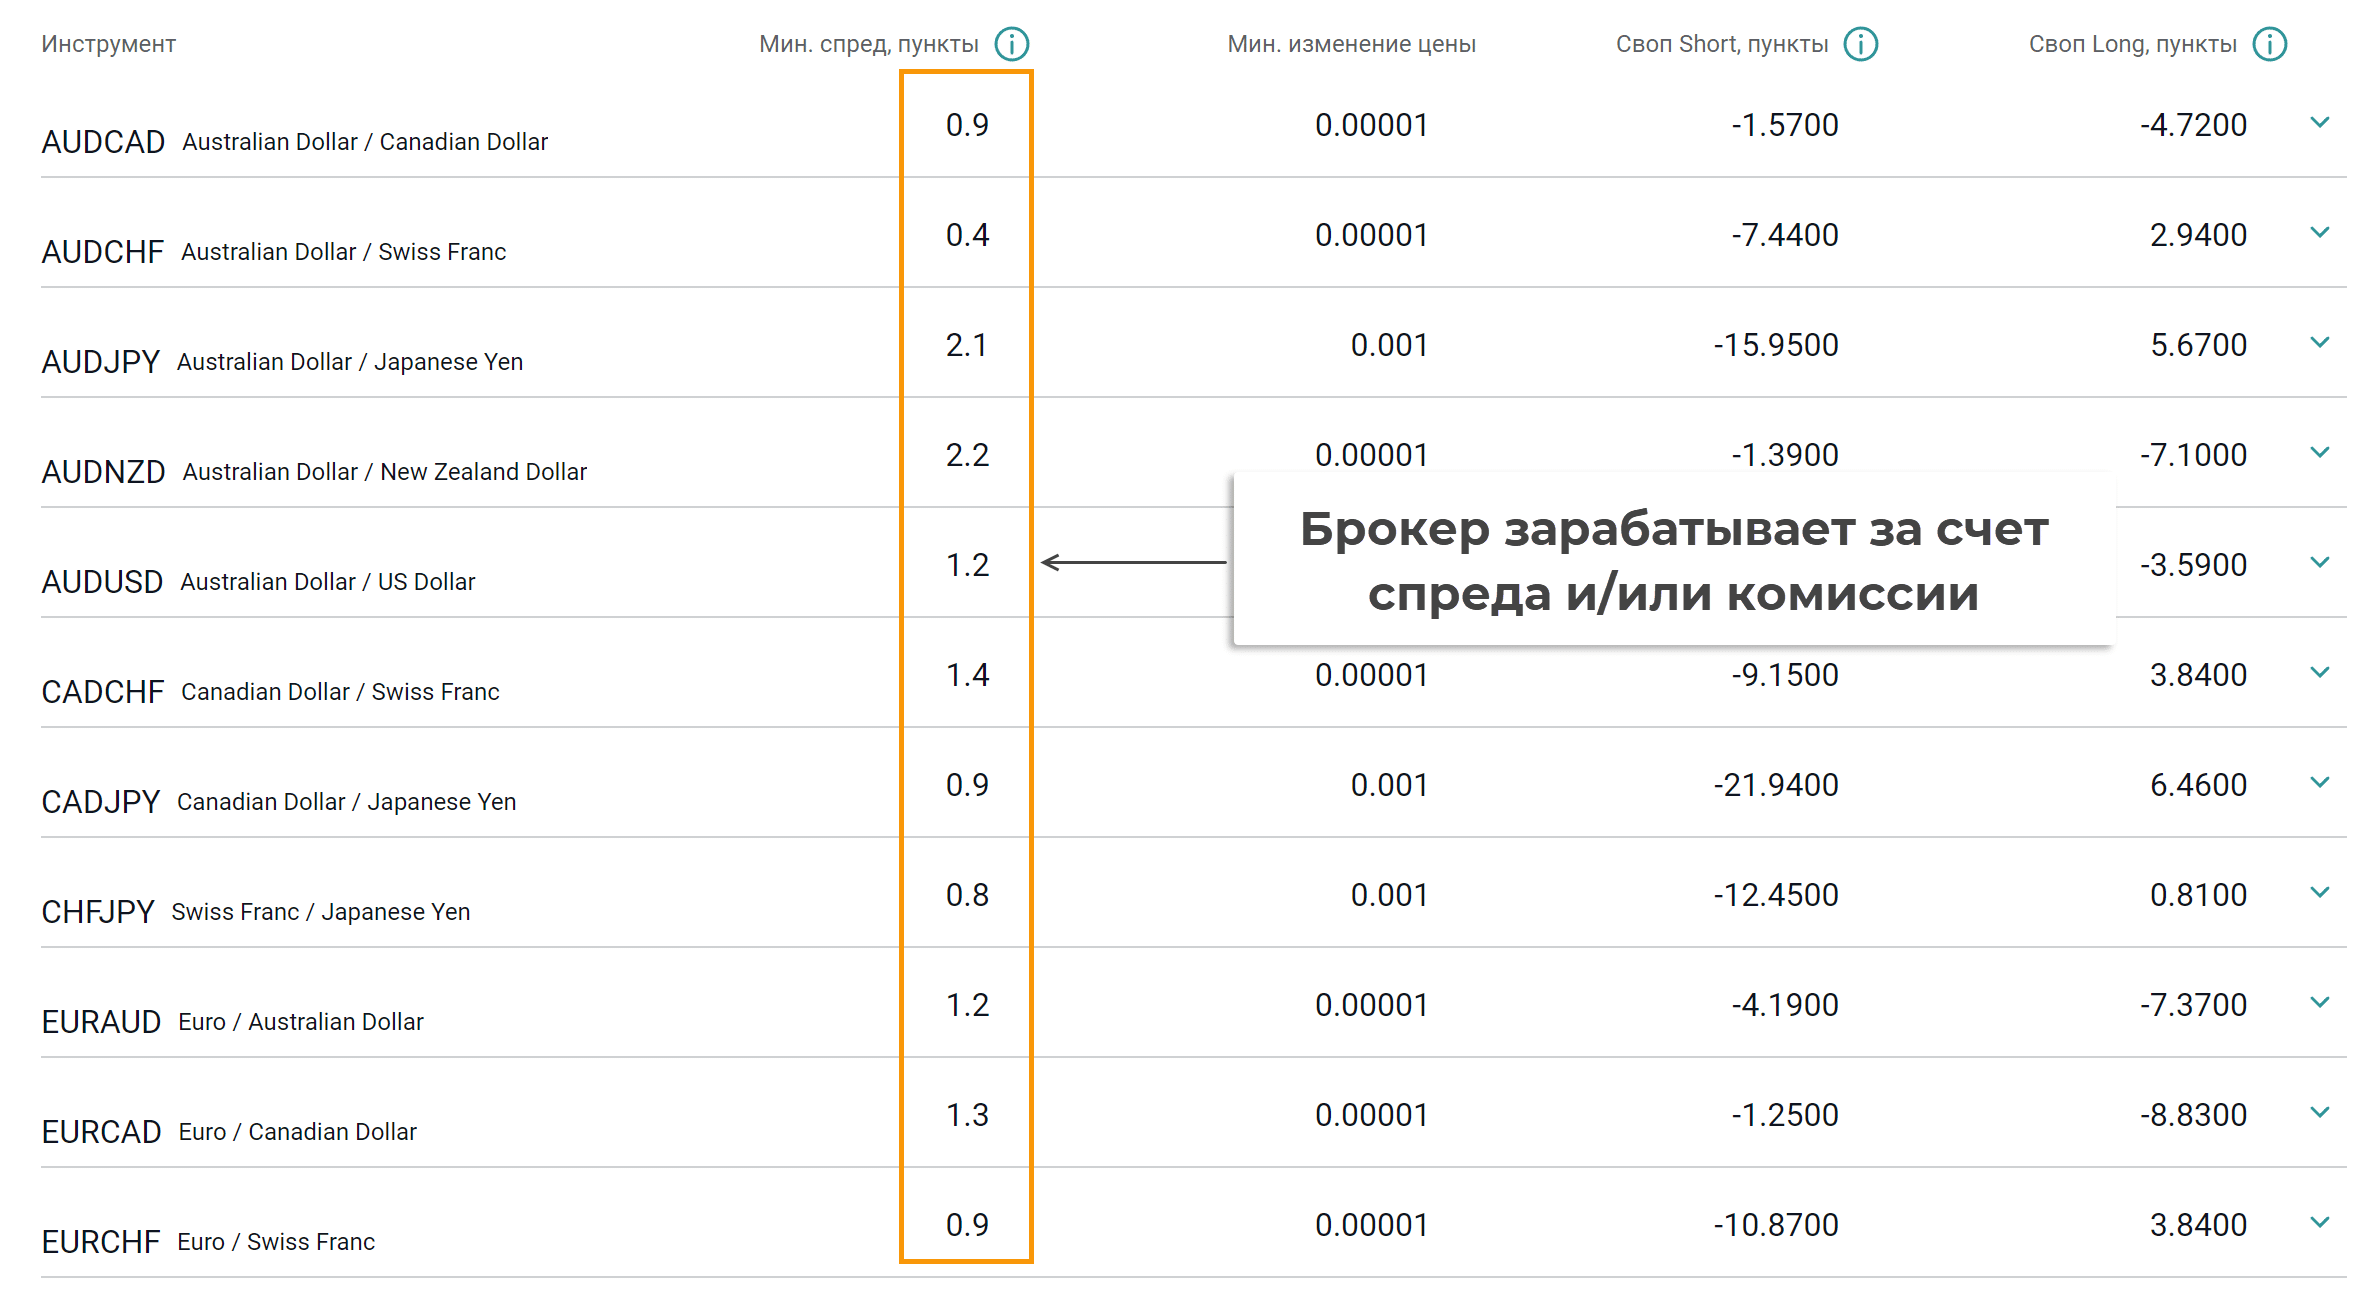Open CHFJPY row chevron
Viewport: 2378px width, 1291px height.
click(x=2320, y=893)
